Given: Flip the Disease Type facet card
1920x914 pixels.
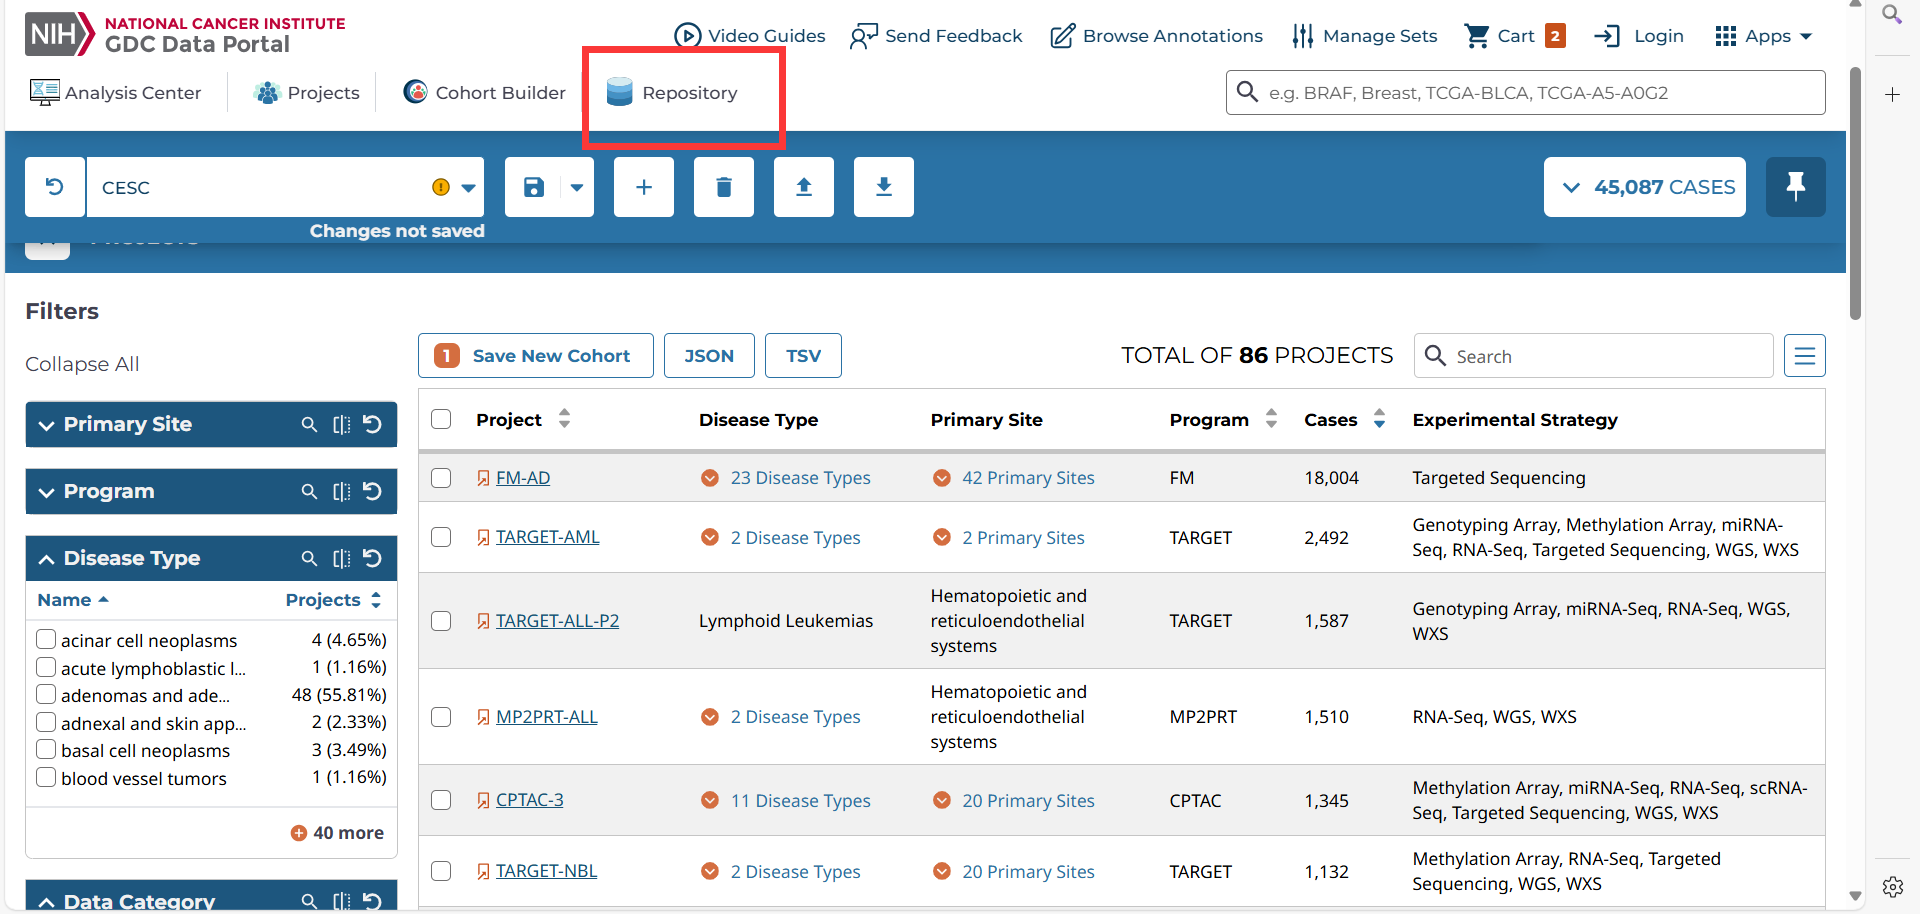Looking at the screenshot, I should click(x=341, y=559).
